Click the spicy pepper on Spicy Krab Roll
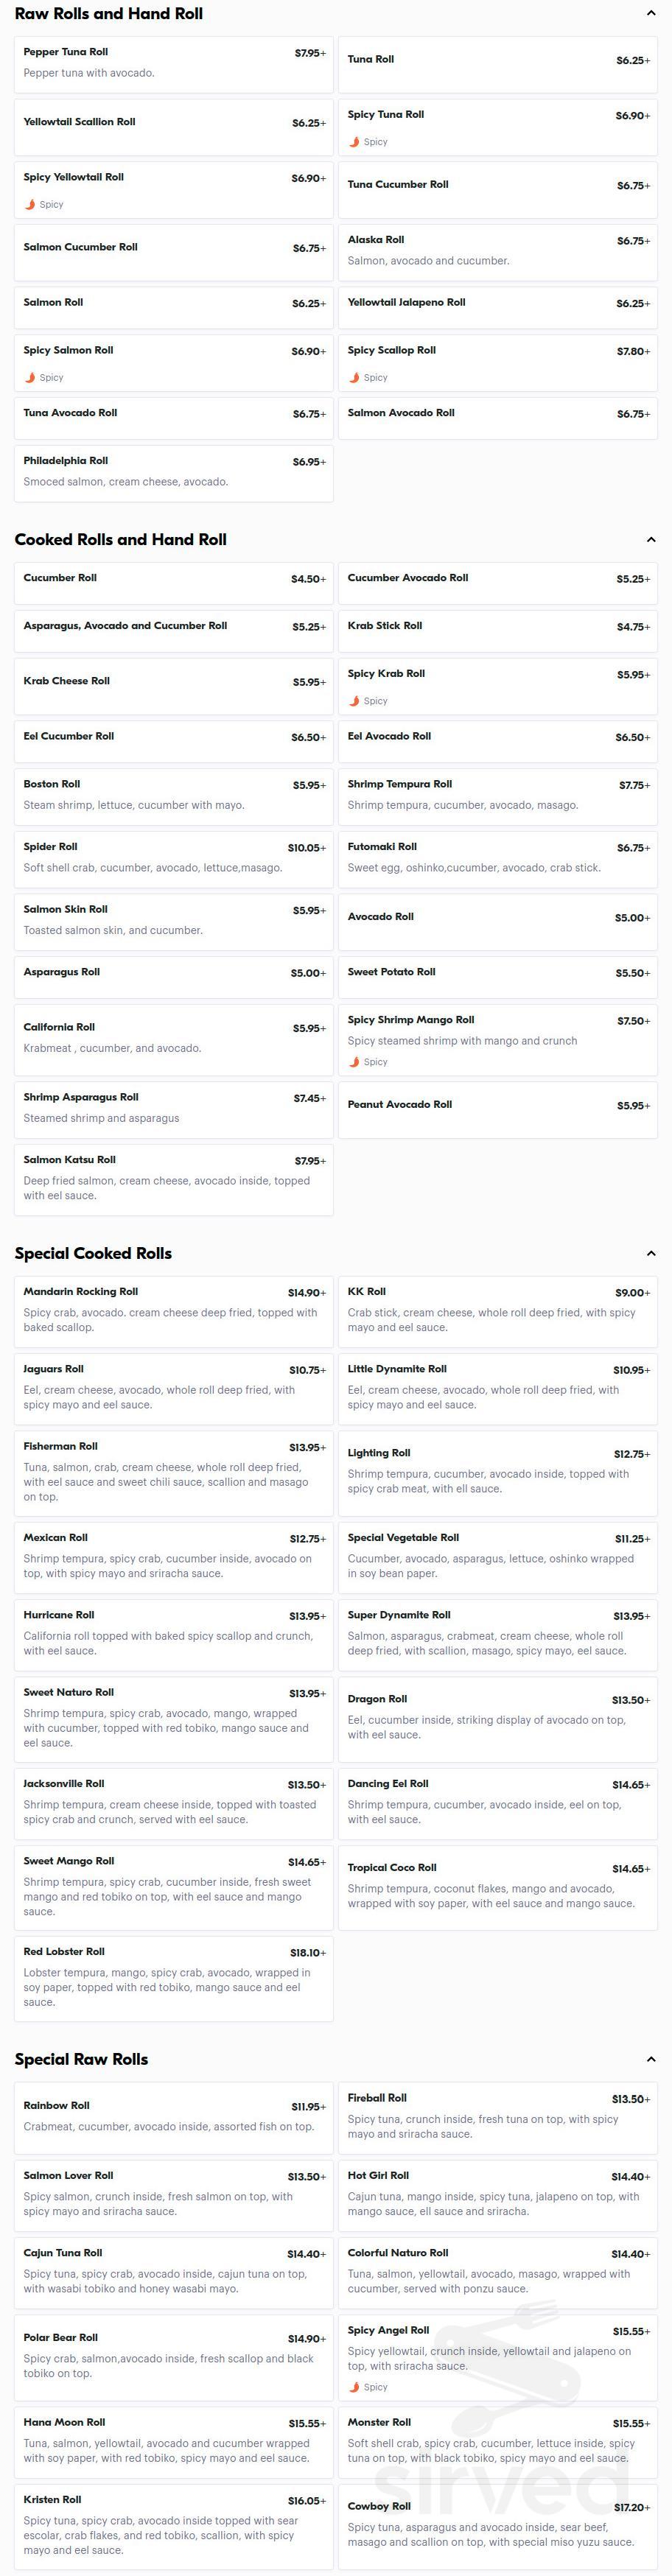The height and width of the screenshot is (2576, 672). 356,701
